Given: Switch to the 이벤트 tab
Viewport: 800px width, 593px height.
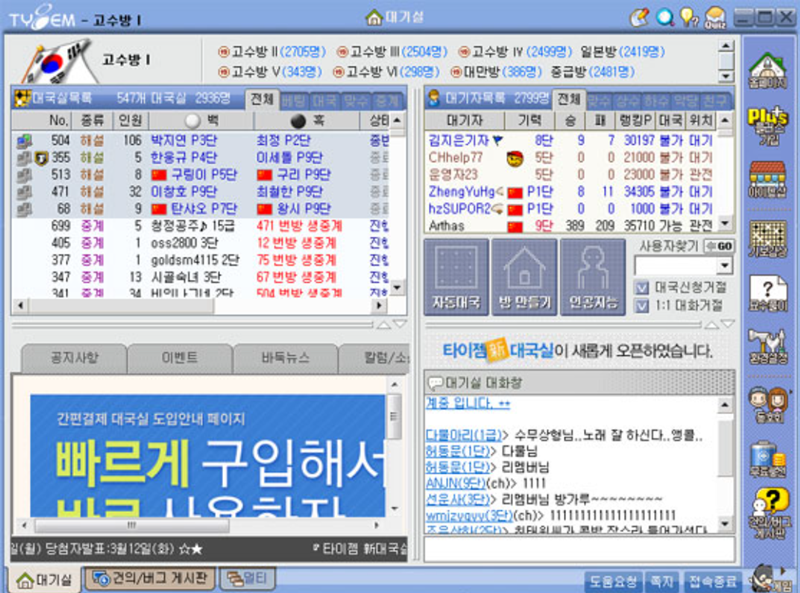Looking at the screenshot, I should coord(180,358).
